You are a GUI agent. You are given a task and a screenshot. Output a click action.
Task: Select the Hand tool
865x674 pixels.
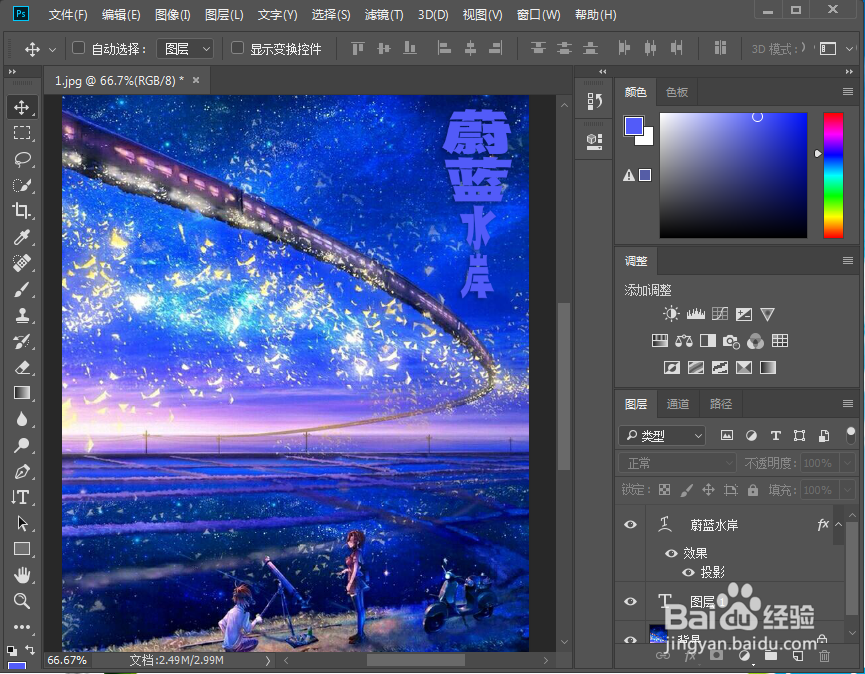[22, 575]
